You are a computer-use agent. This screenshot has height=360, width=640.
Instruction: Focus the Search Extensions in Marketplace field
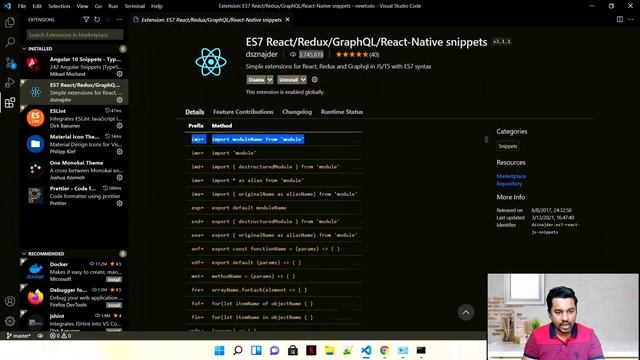pos(75,35)
